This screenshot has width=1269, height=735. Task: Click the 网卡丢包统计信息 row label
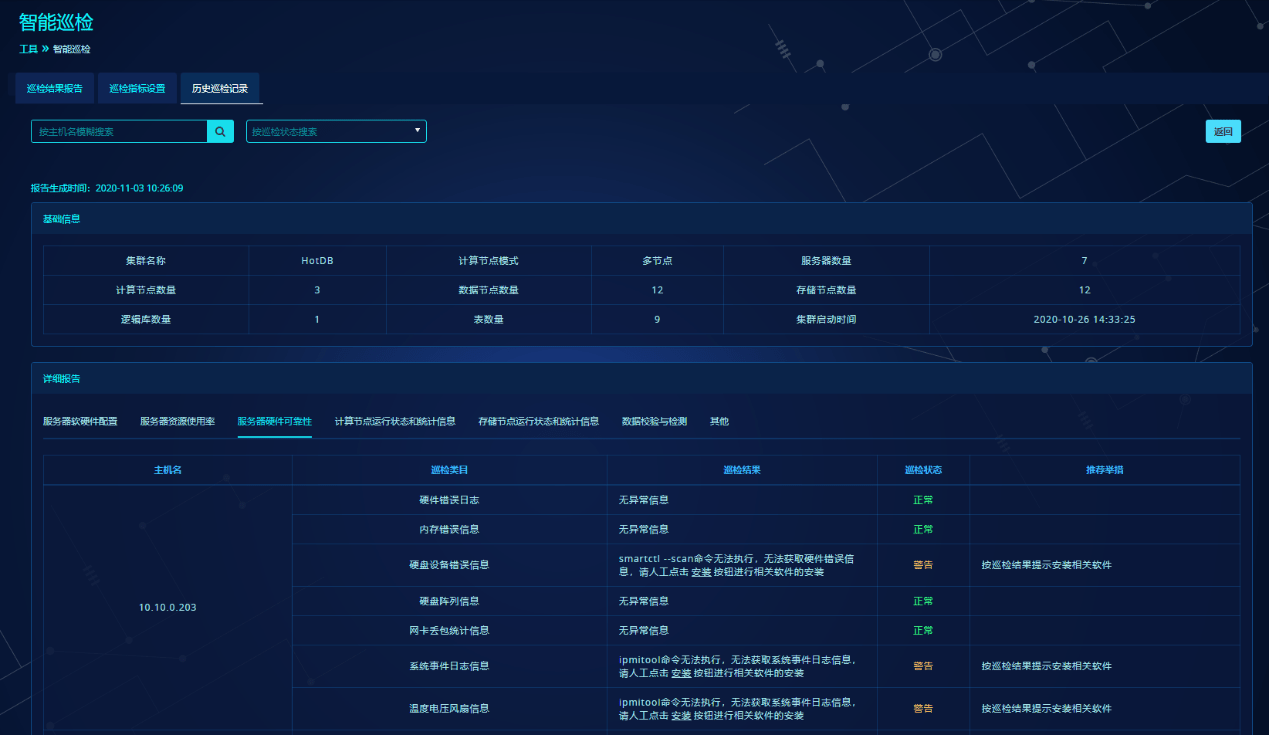pos(449,630)
